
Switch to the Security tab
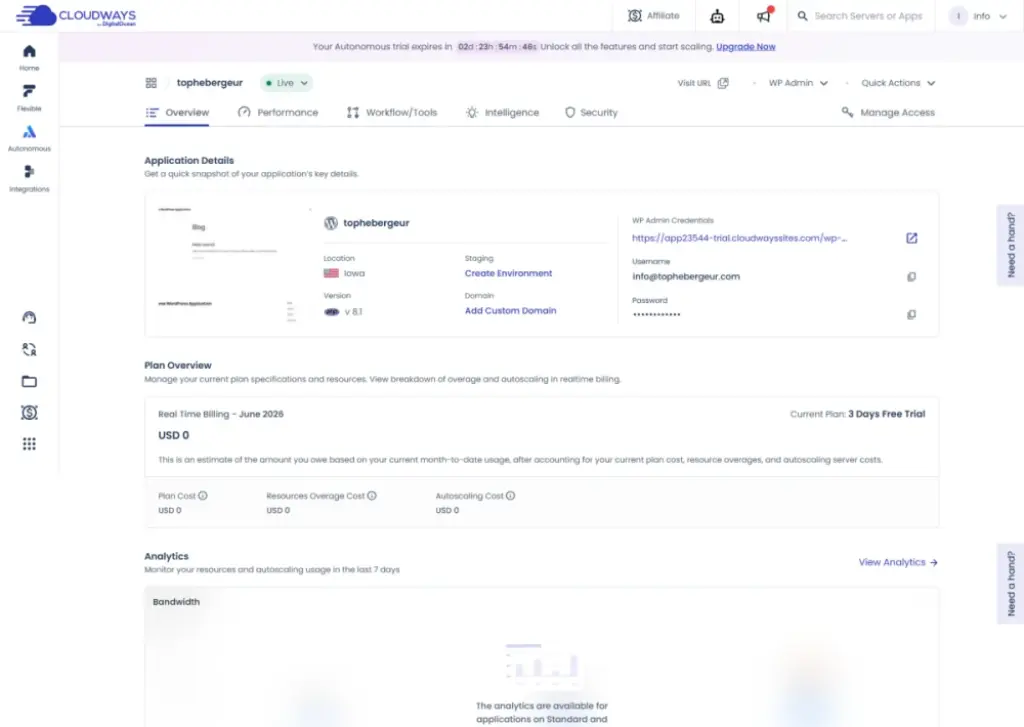pyautogui.click(x=591, y=112)
